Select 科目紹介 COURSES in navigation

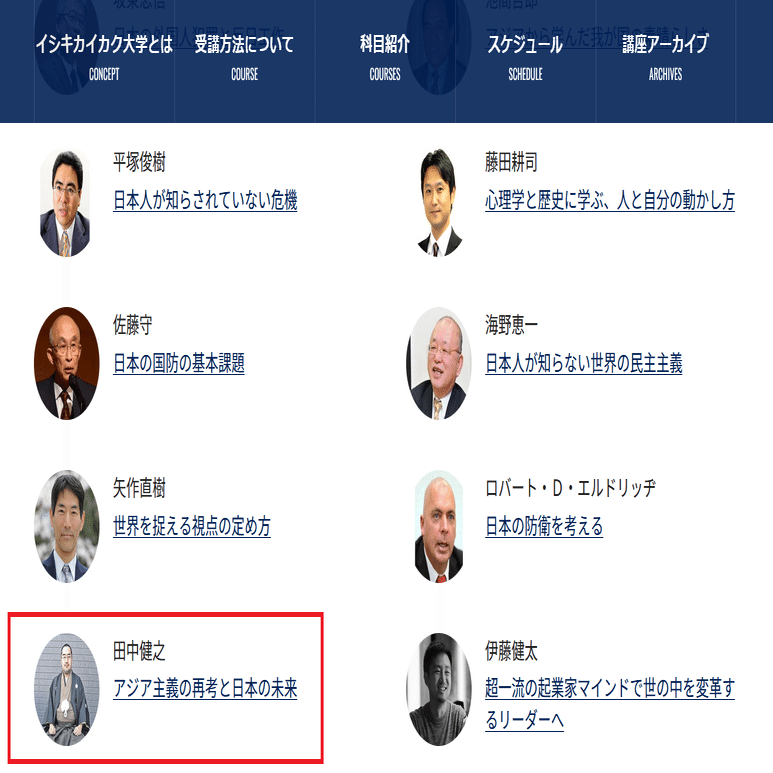click(385, 57)
